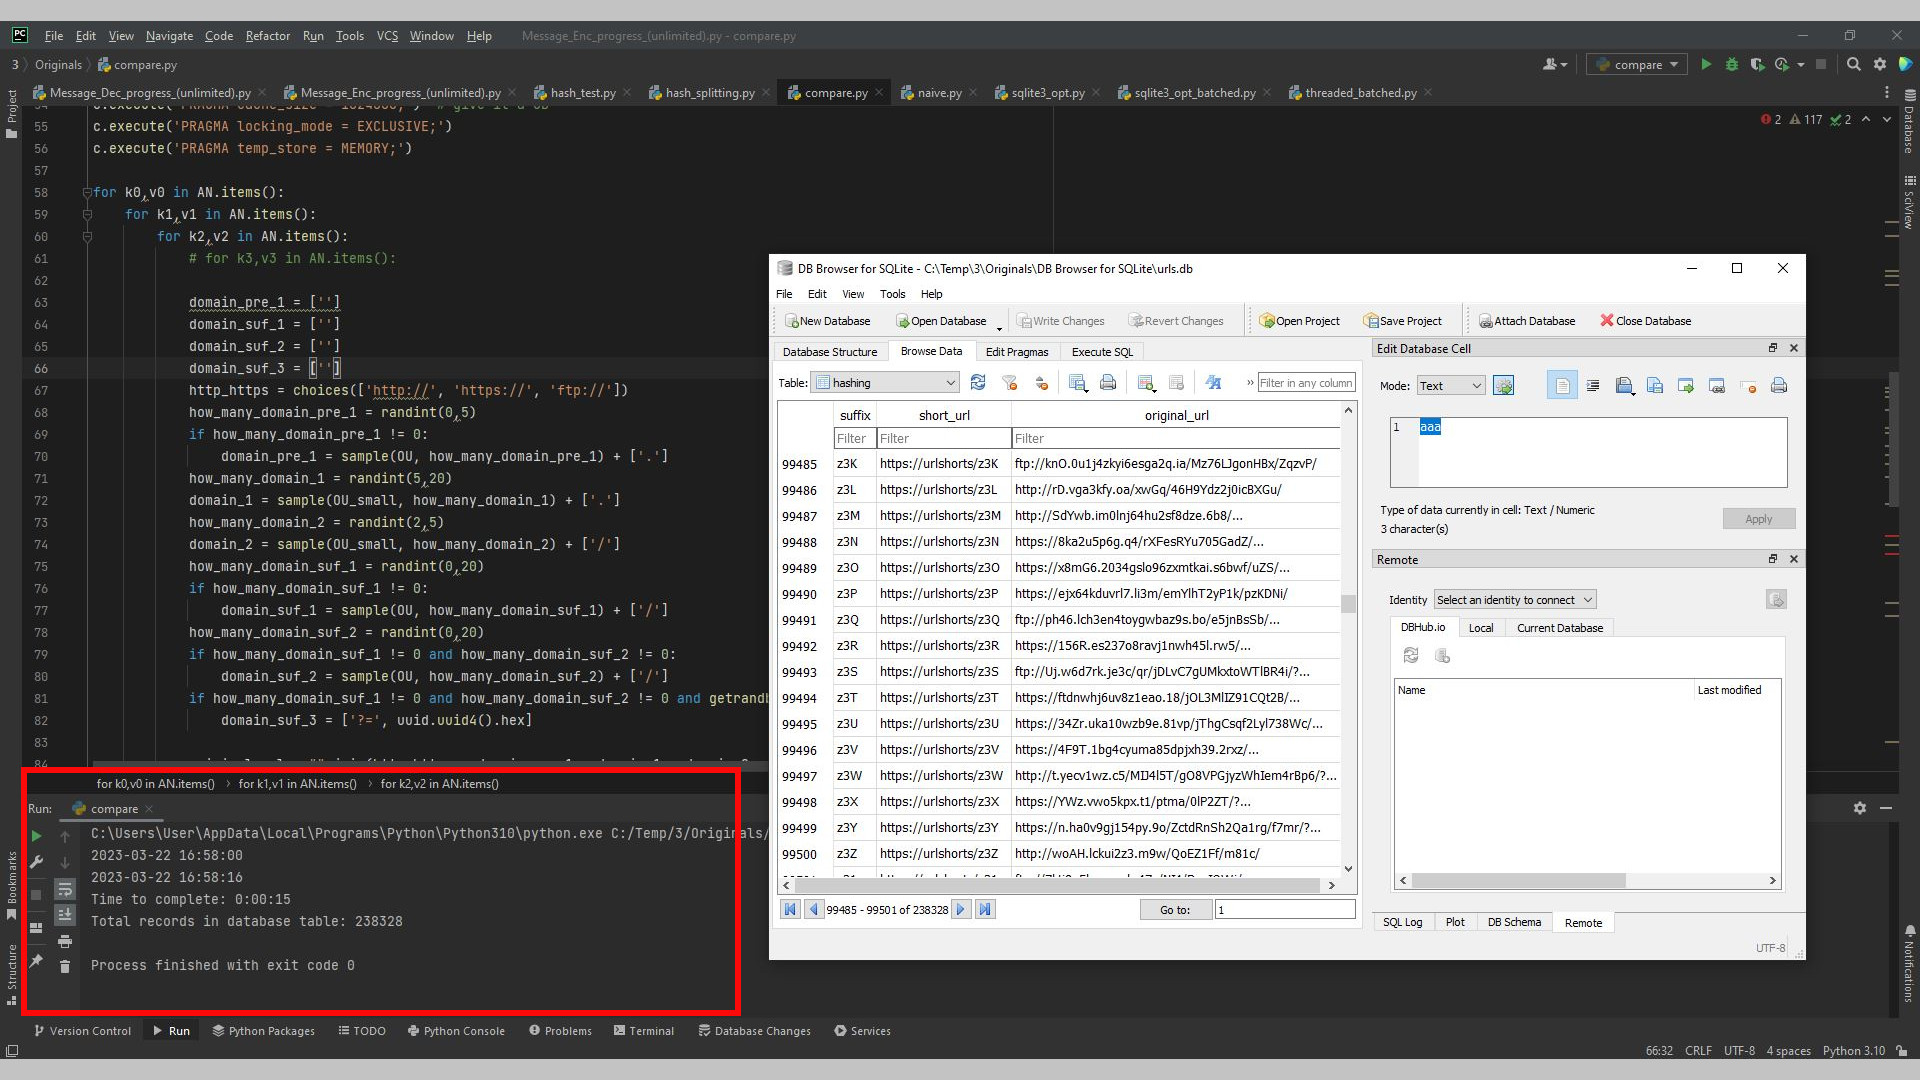Click the Go to record field
The height and width of the screenshot is (1080, 1920).
click(1284, 910)
